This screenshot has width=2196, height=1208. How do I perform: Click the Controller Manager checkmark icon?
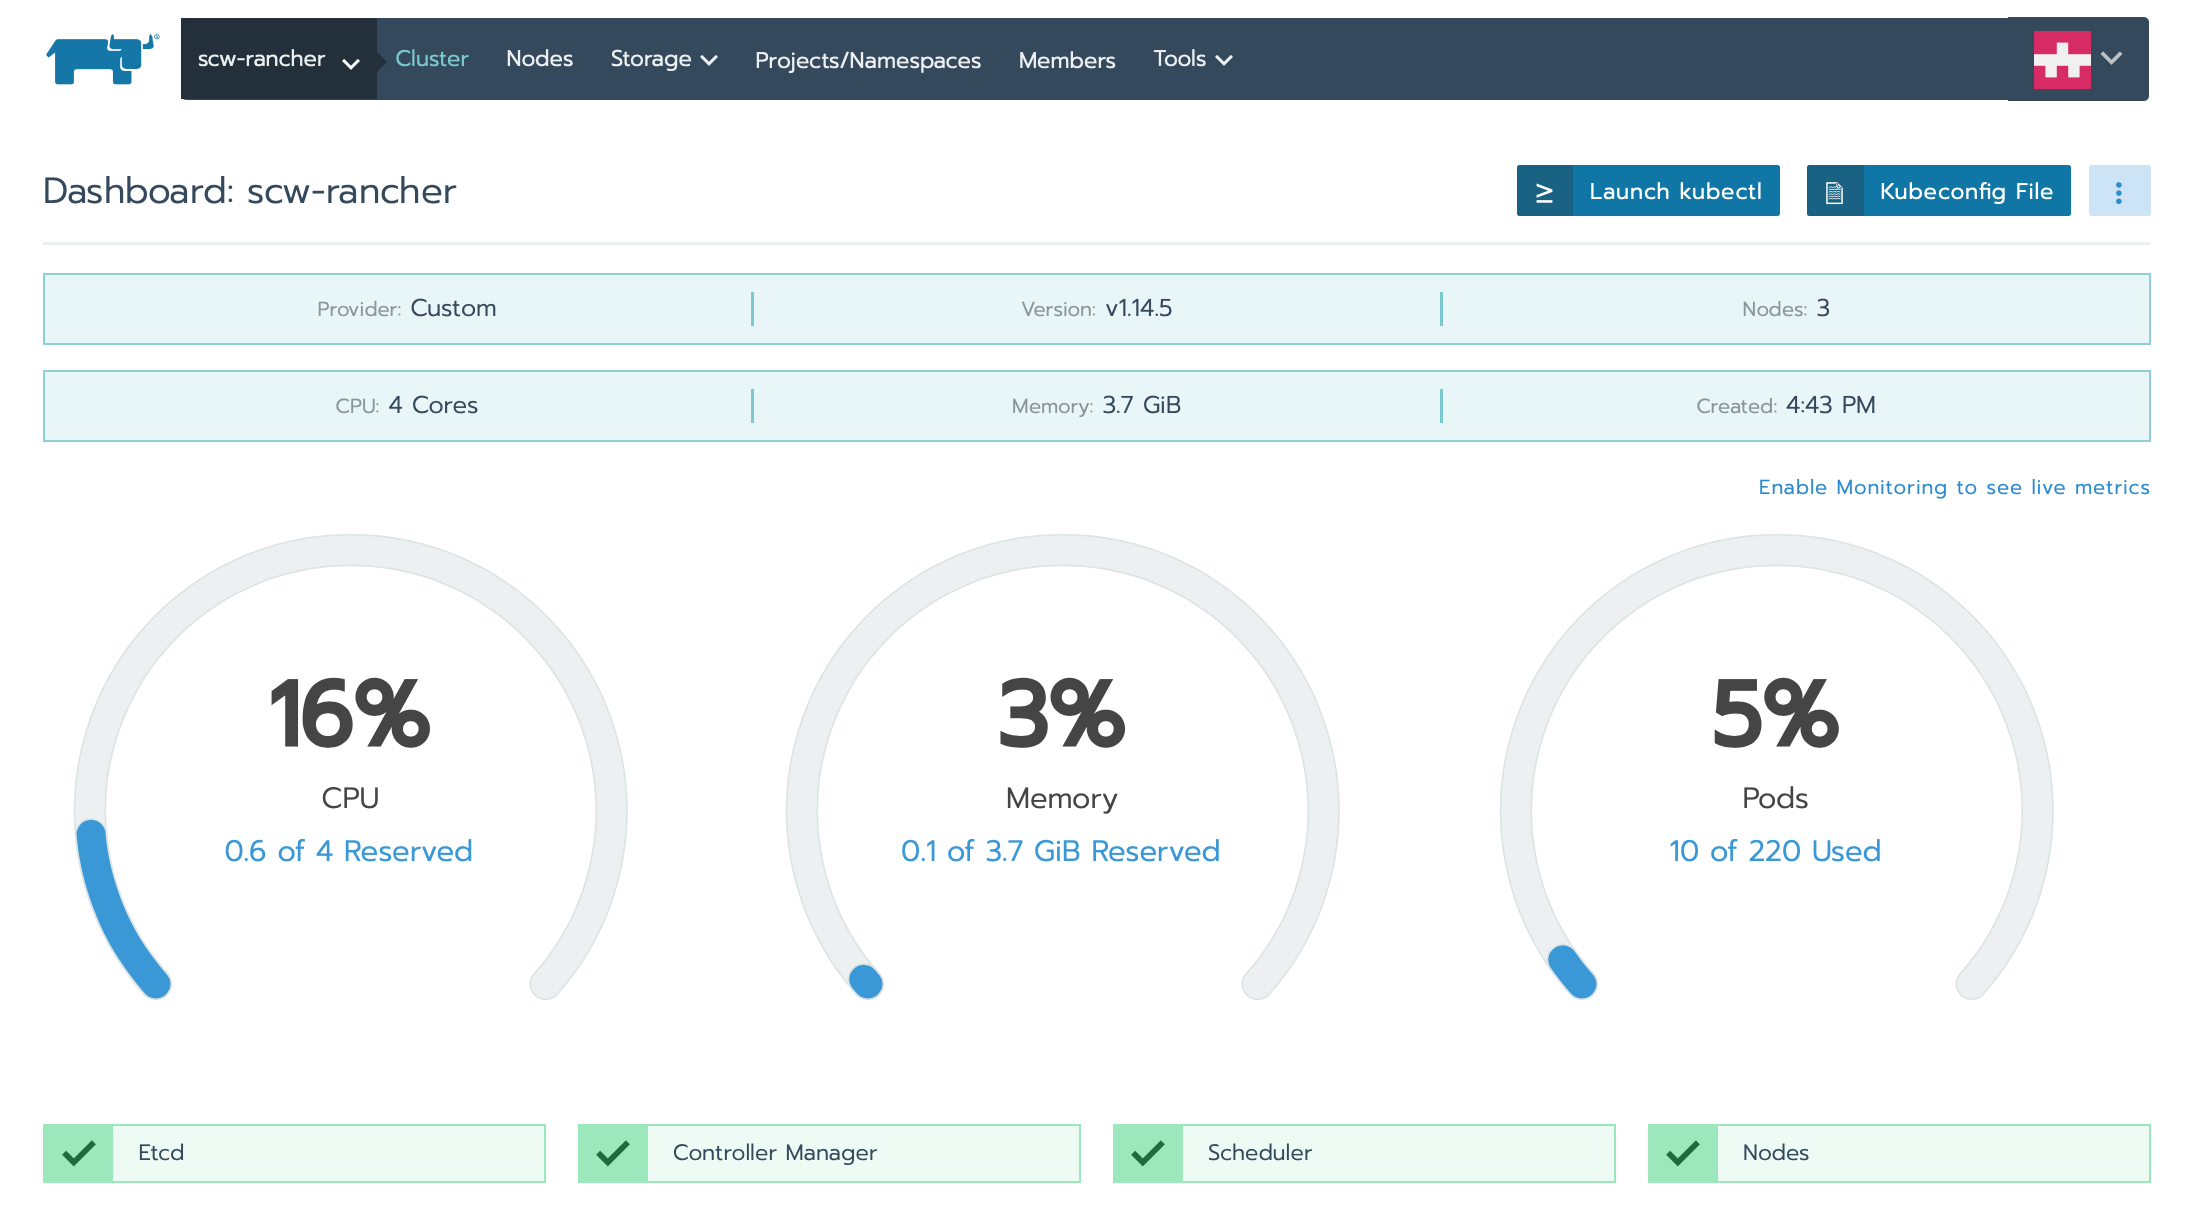pyautogui.click(x=613, y=1153)
